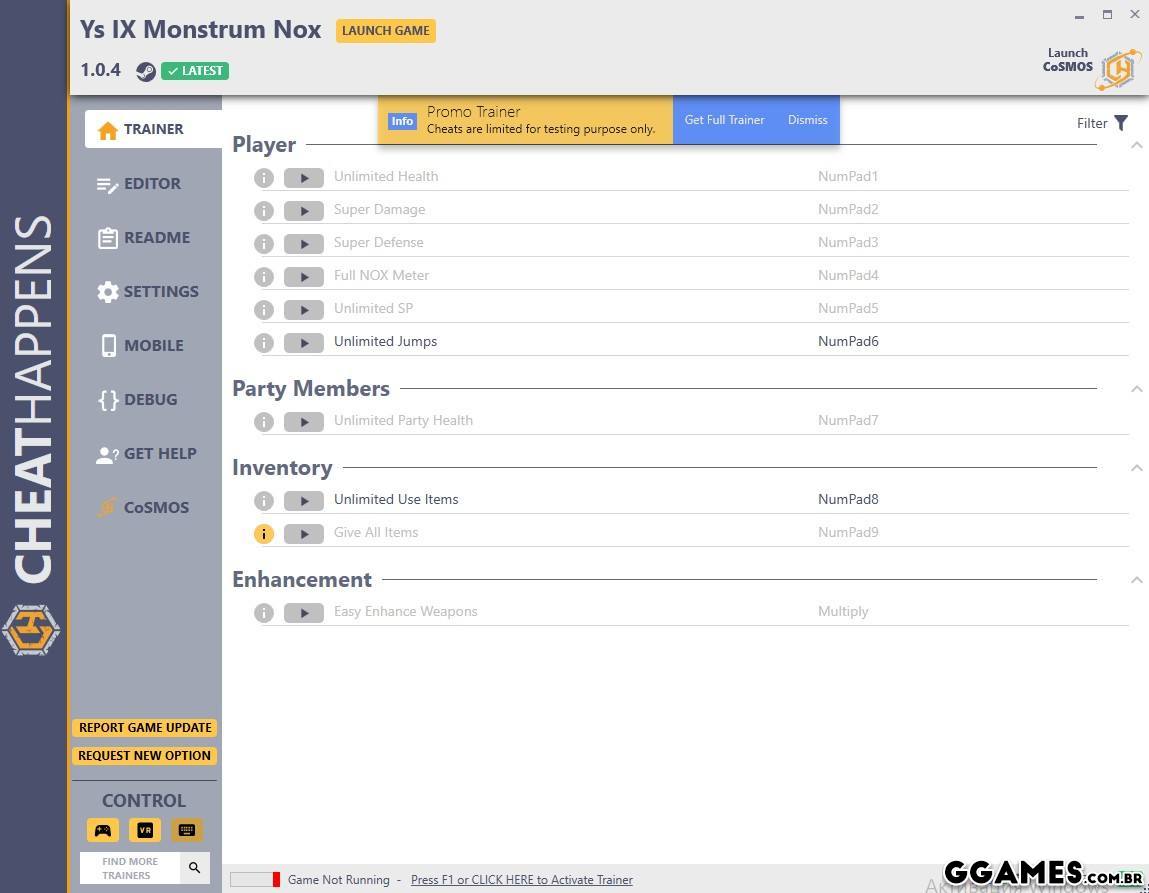
Task: Launch CoSMOS via the hexagon logo icon
Action: click(1118, 69)
